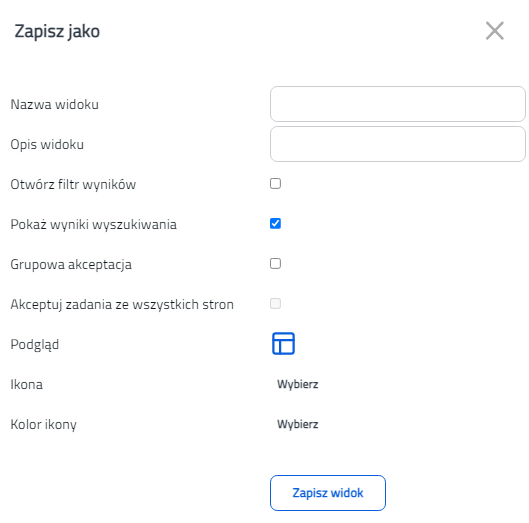Toggle Akceptuj zadania ze wszystkich stron checkbox
The image size is (529, 523).
[x=275, y=303]
